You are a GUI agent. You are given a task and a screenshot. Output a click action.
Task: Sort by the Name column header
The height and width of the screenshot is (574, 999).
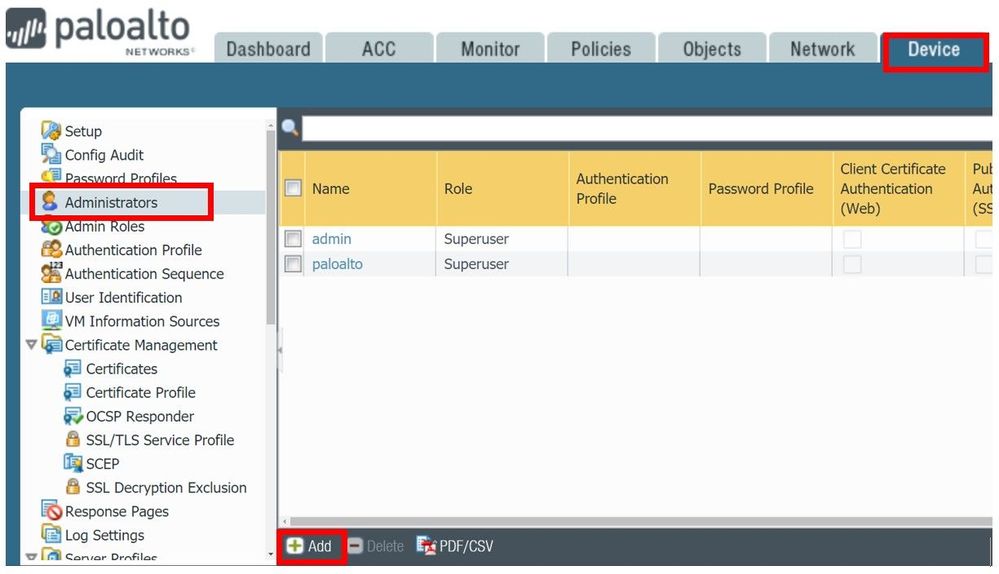pyautogui.click(x=371, y=189)
